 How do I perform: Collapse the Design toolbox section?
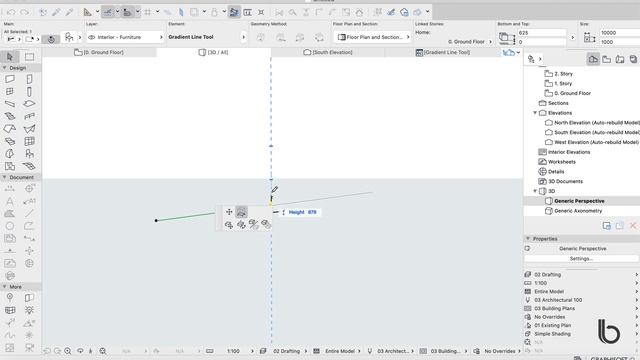click(x=5, y=68)
